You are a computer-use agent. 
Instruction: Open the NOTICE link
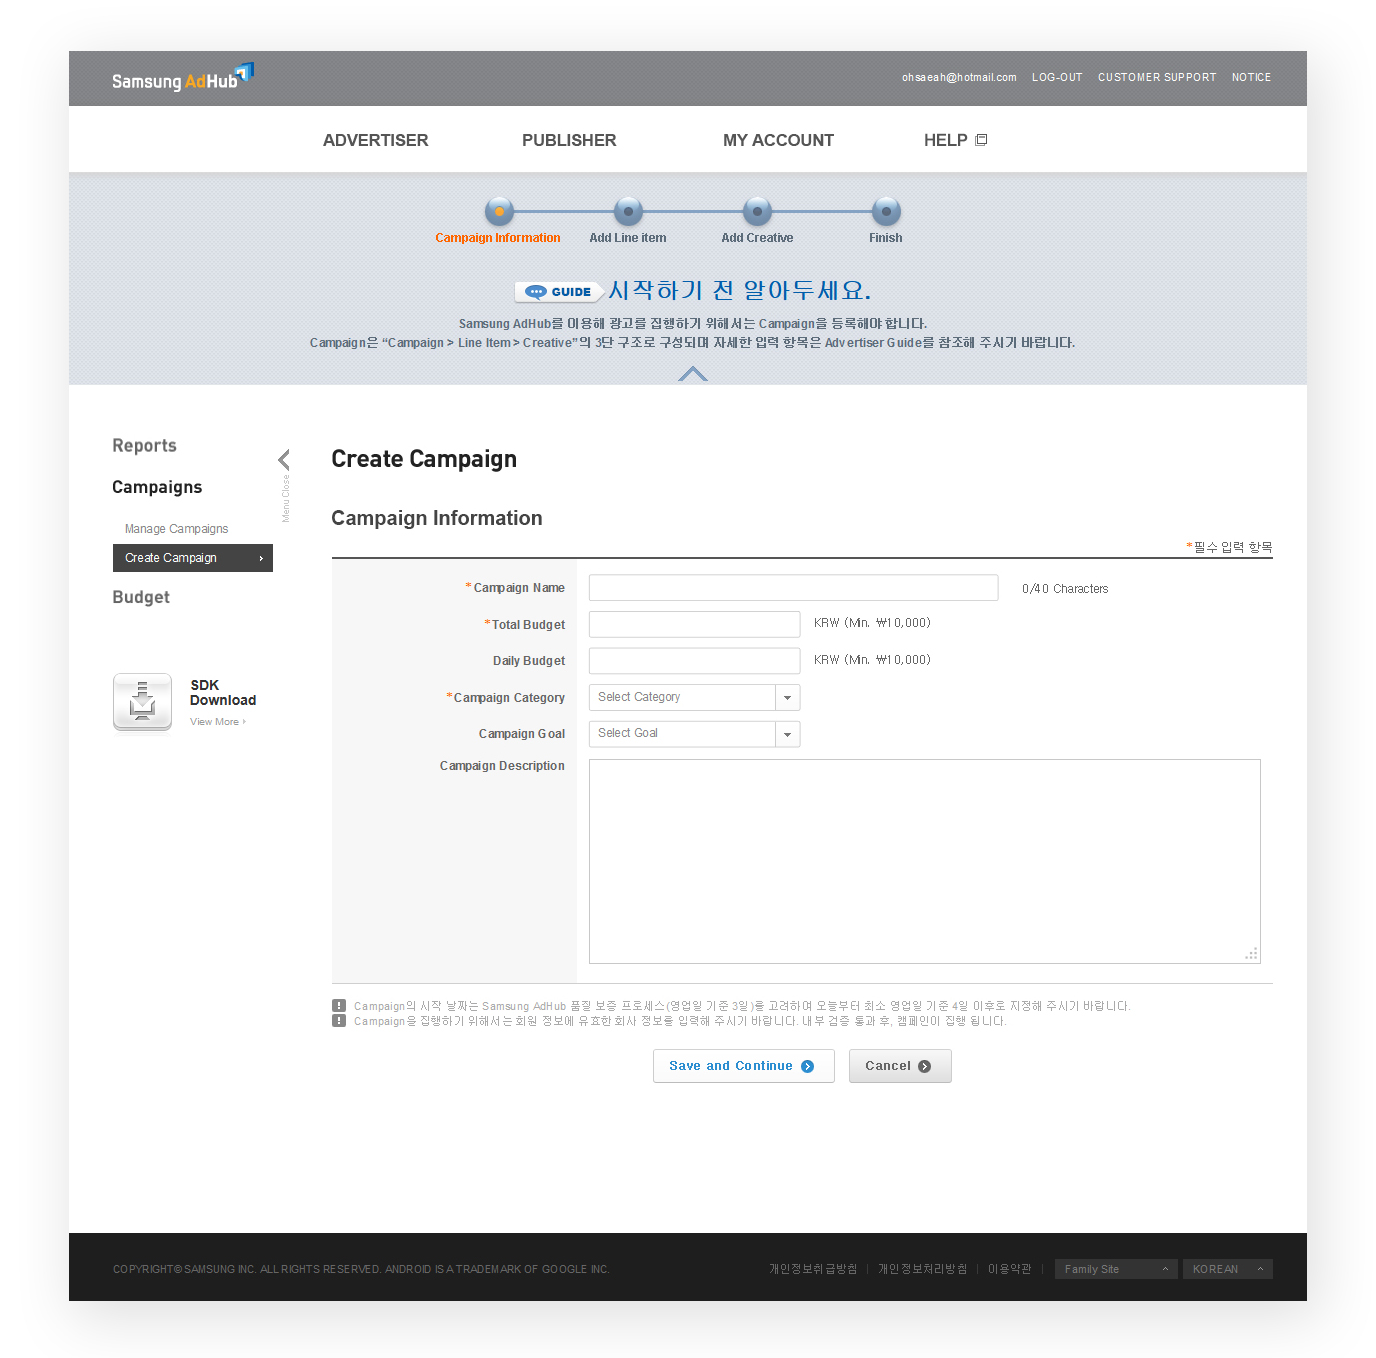(1251, 77)
